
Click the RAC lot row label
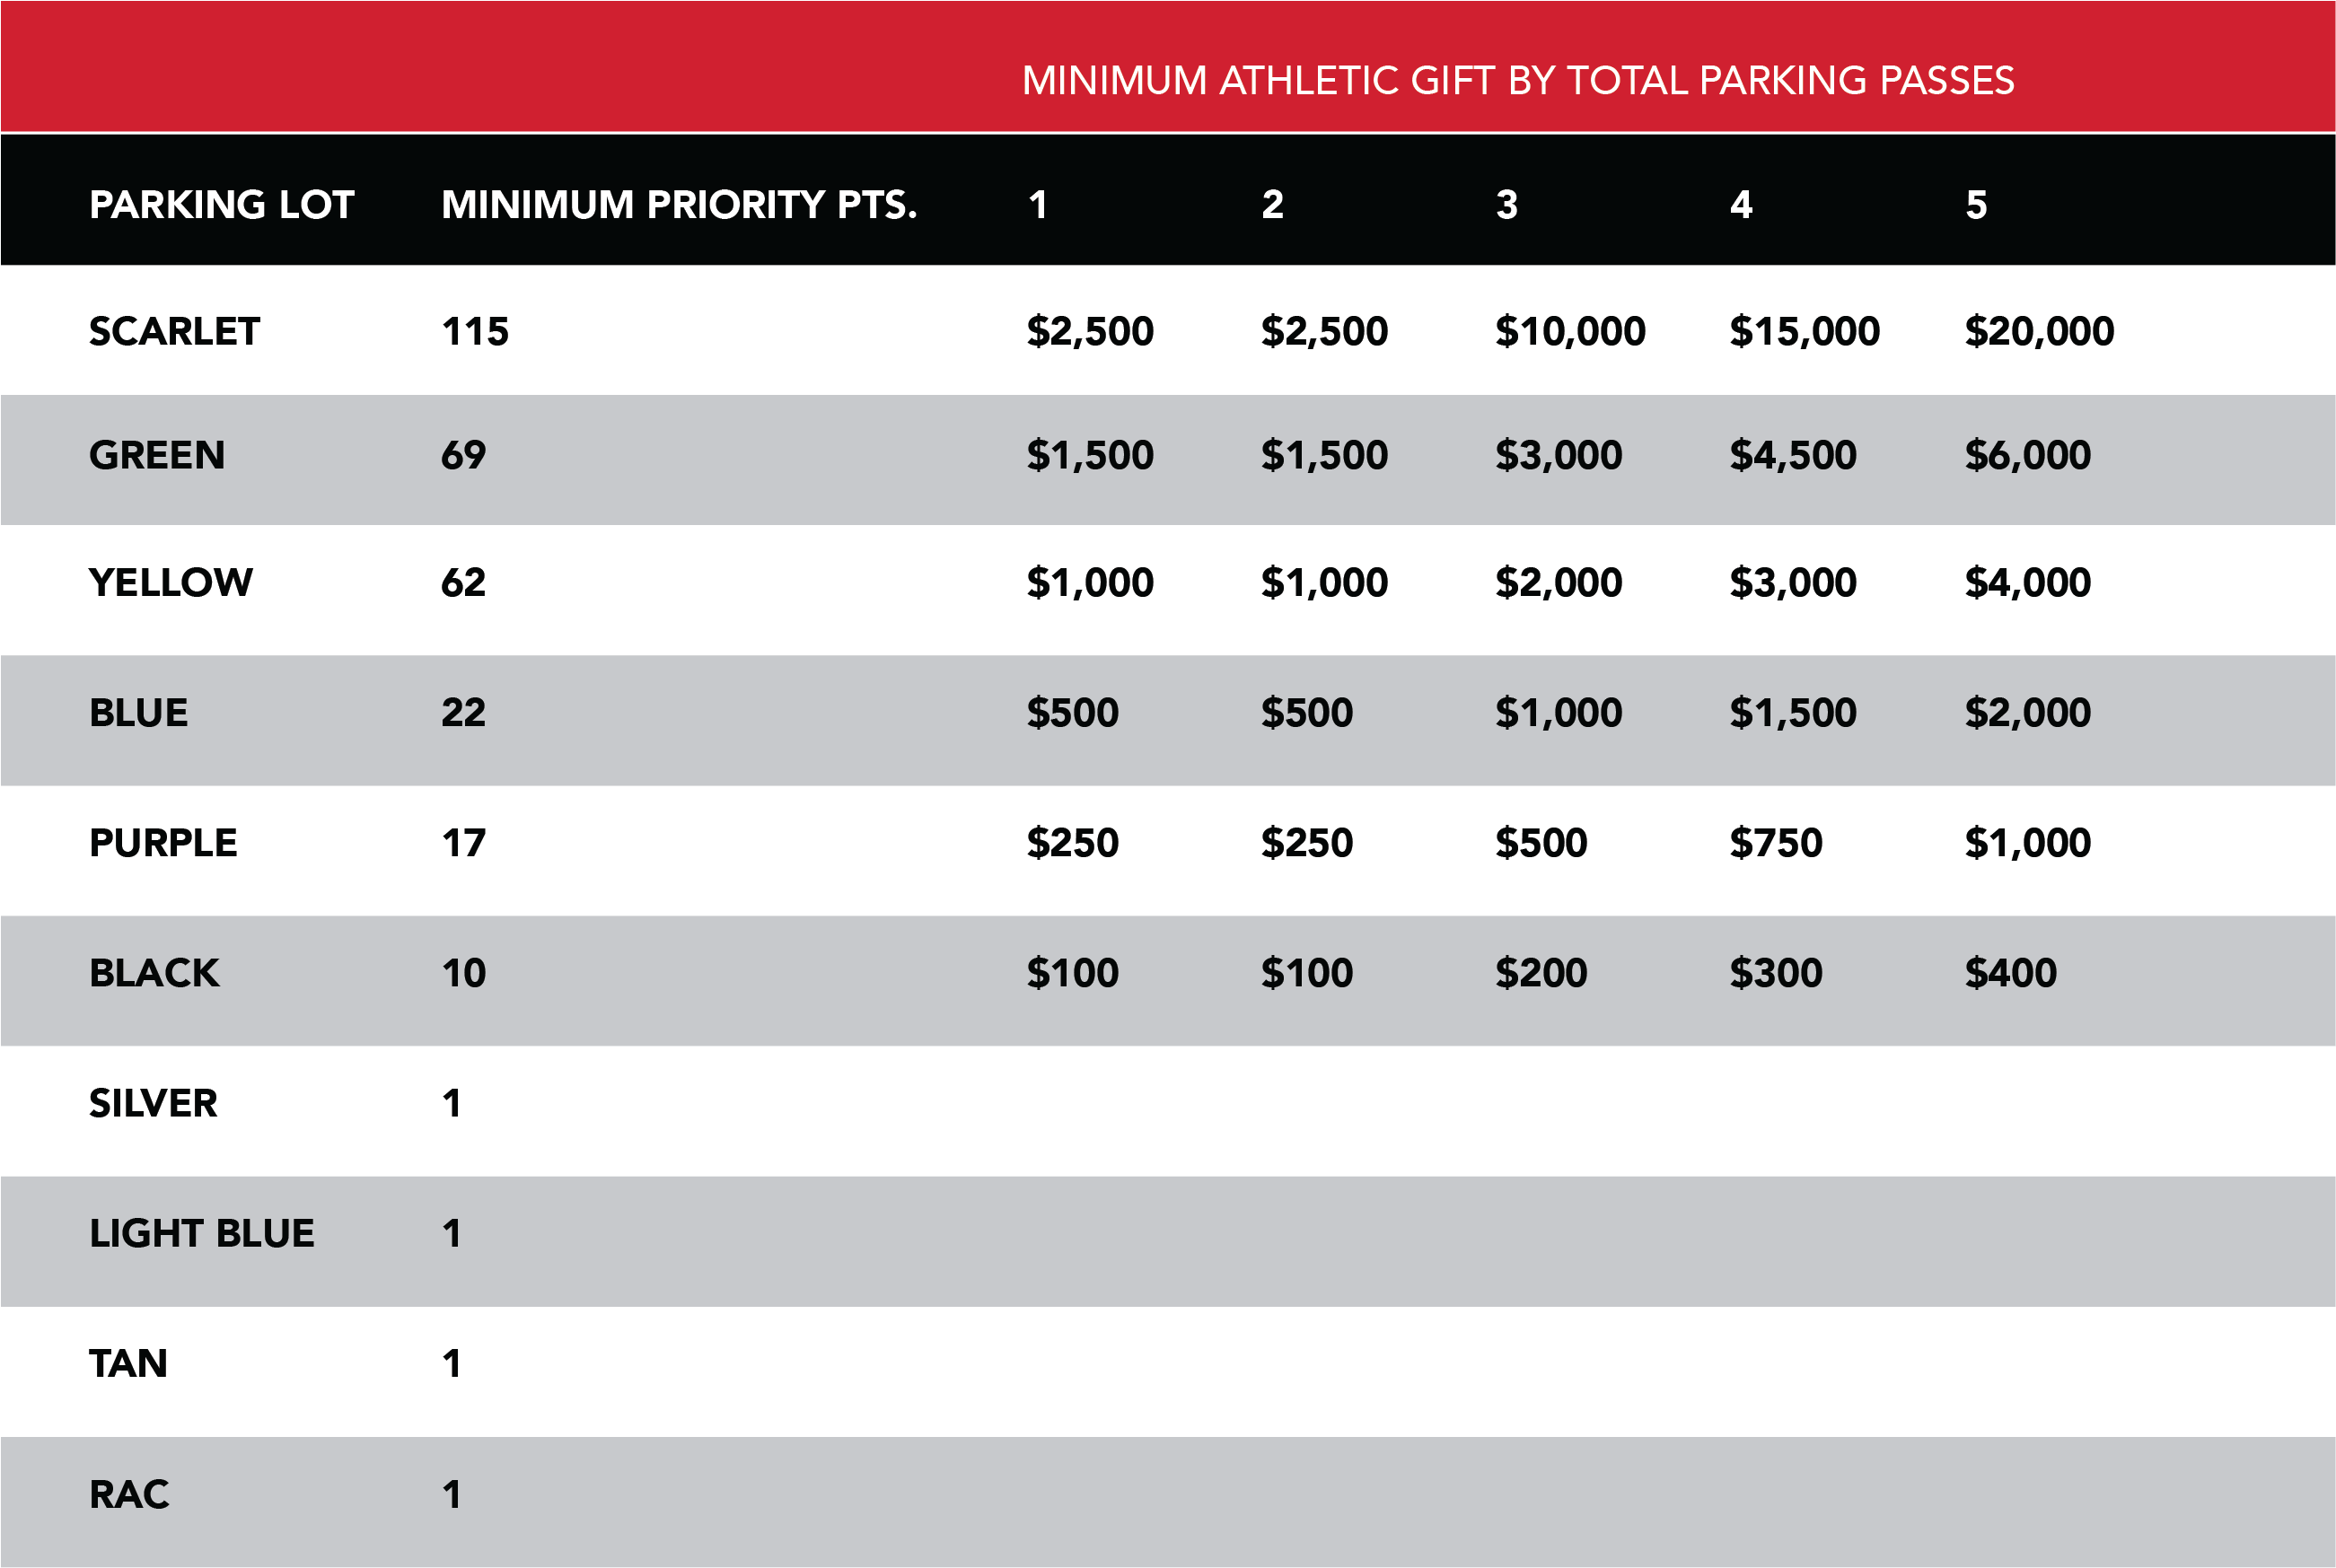[129, 1494]
